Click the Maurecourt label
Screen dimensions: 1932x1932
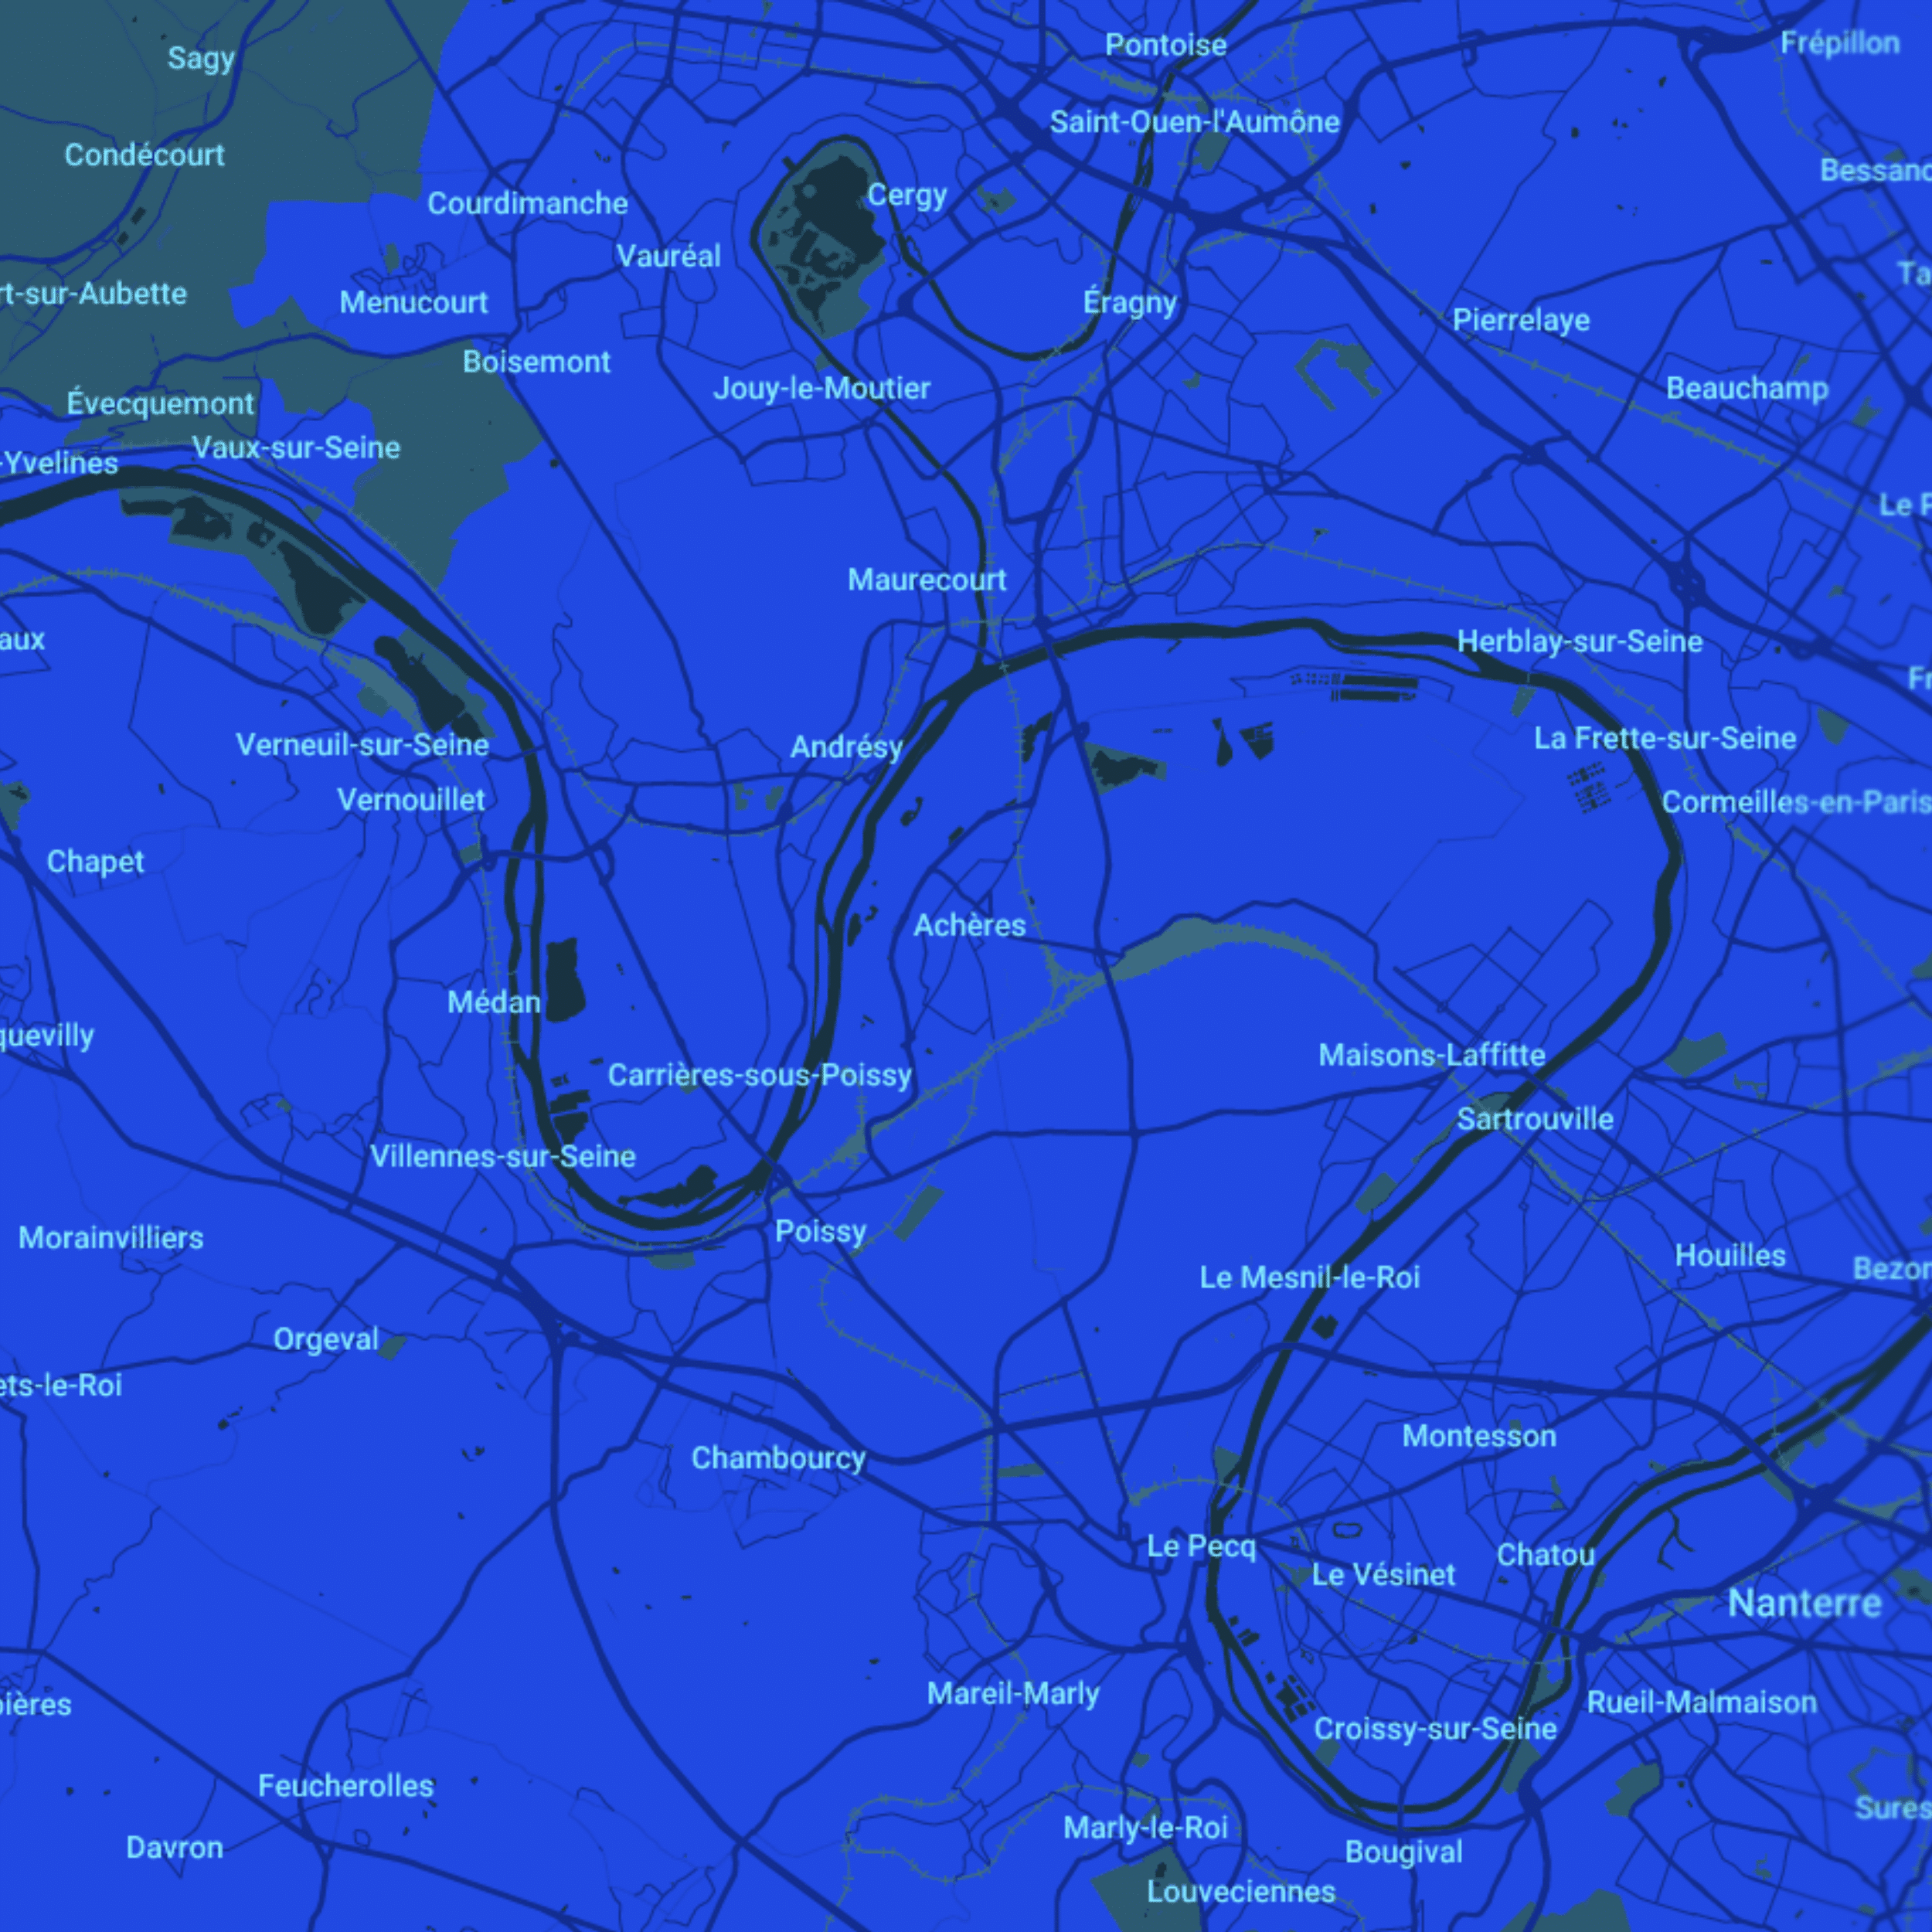point(927,580)
